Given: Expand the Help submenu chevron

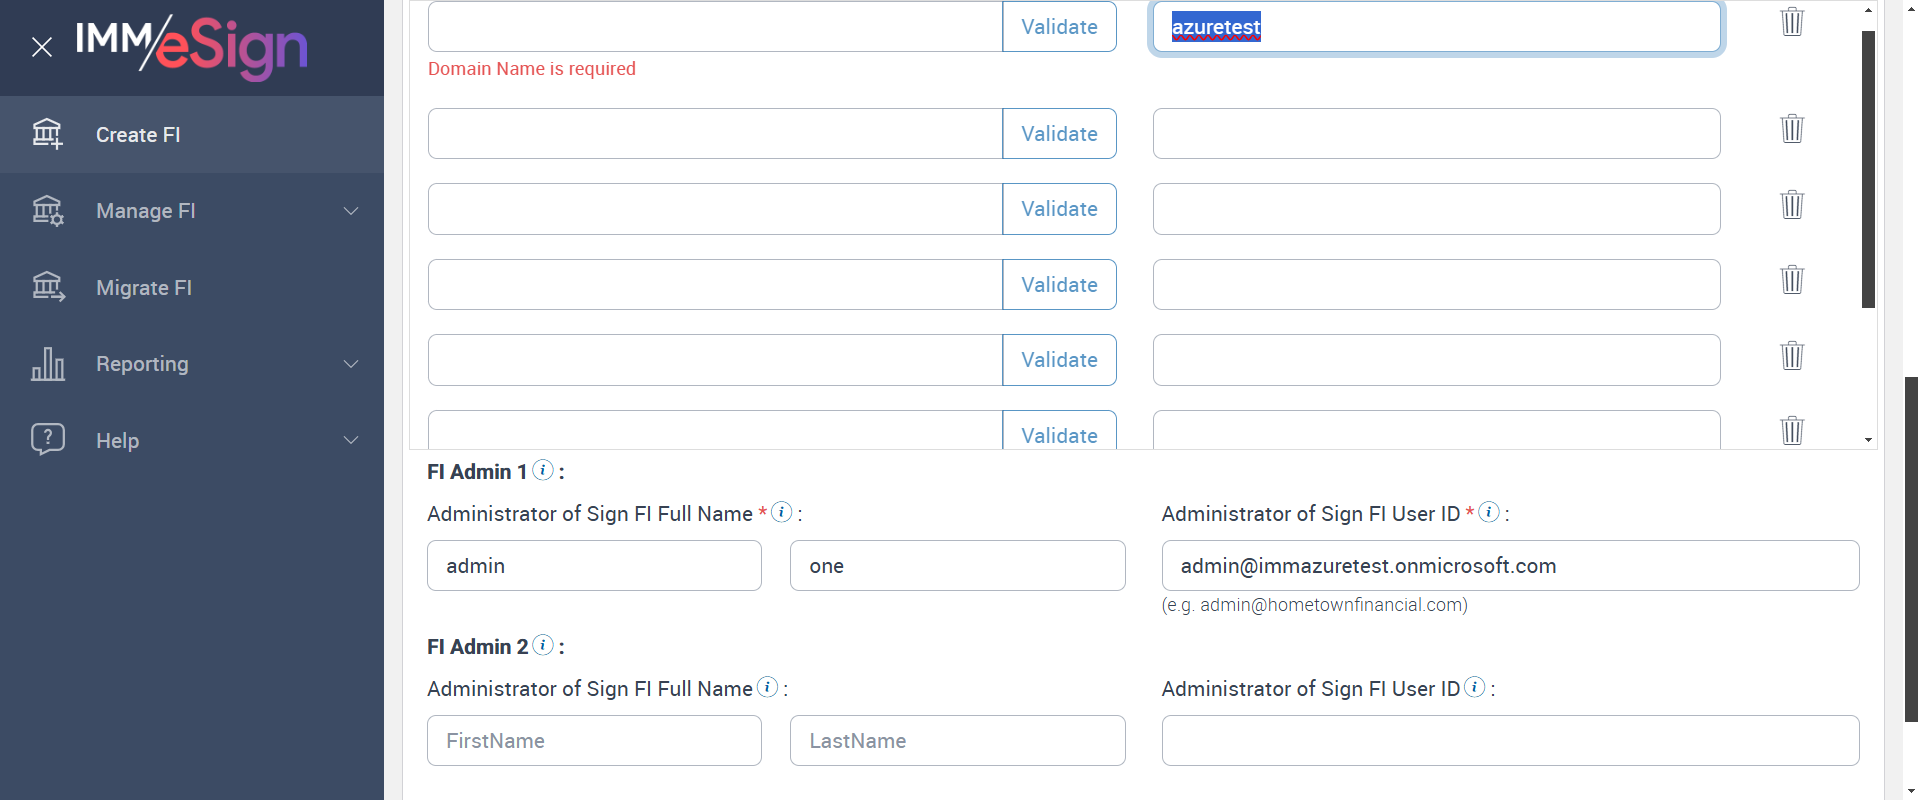Looking at the screenshot, I should point(351,440).
